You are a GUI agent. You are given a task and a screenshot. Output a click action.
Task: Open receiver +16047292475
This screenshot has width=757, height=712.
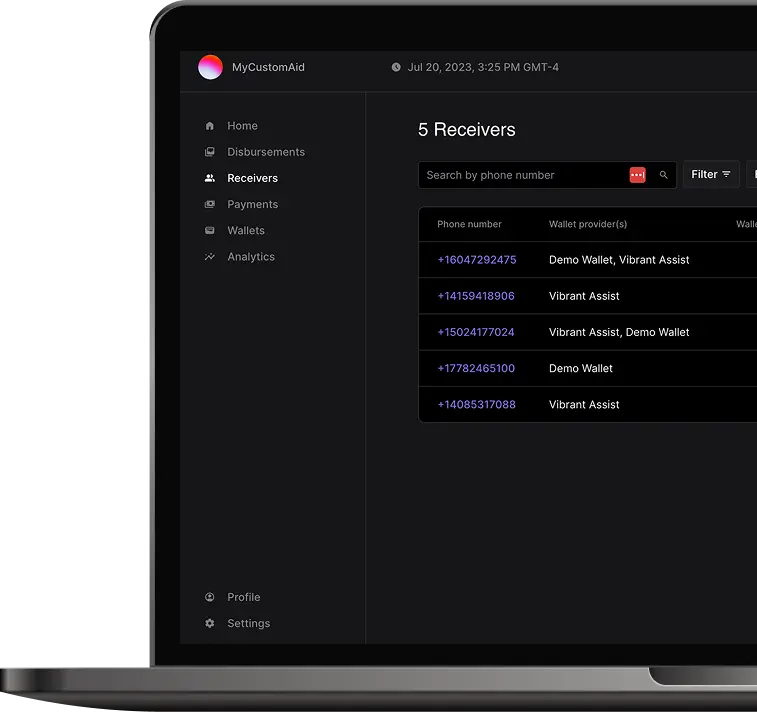[477, 260]
